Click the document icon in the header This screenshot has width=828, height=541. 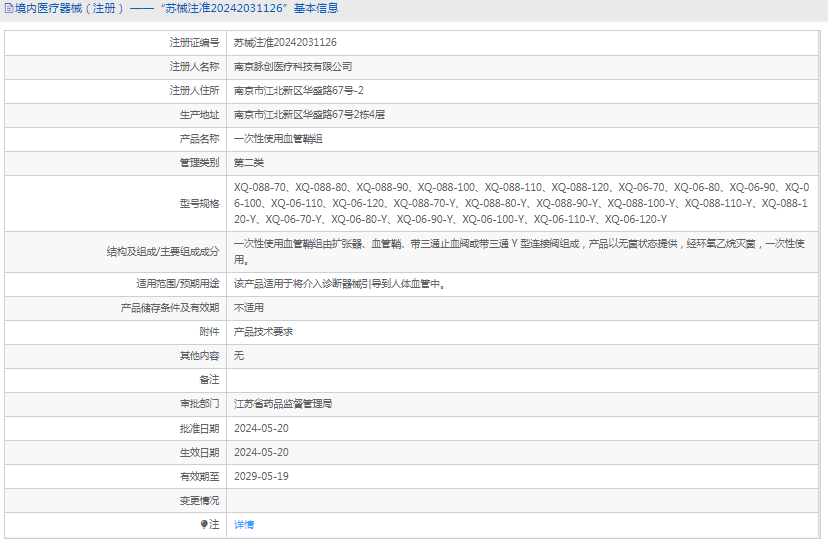[x=9, y=8]
